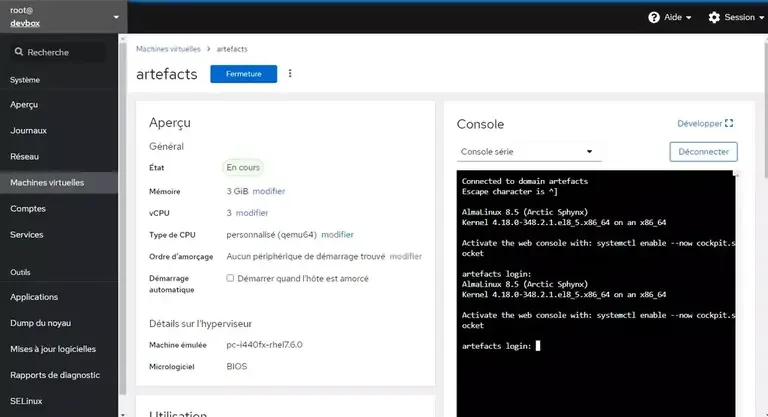Screen dimensions: 768x417
Task: Click the Développer expand console icon
Action: pyautogui.click(x=729, y=124)
